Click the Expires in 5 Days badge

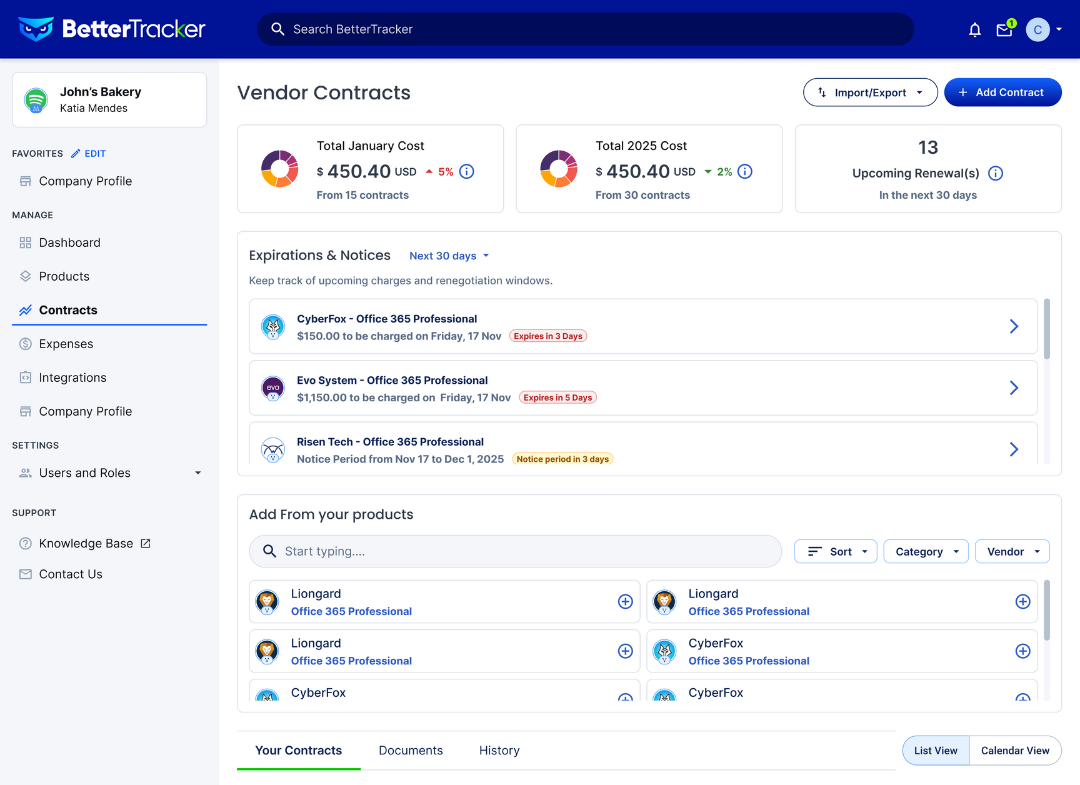(x=558, y=397)
